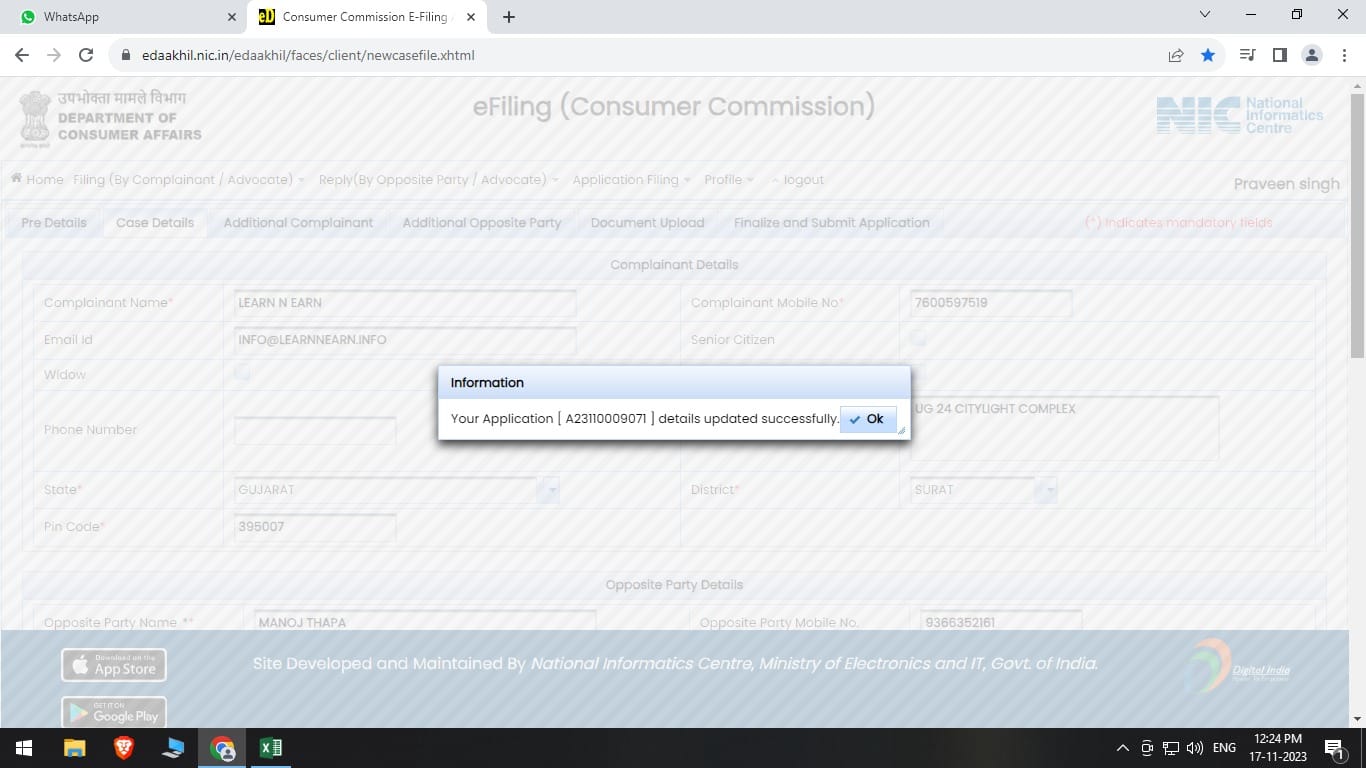Image resolution: width=1366 pixels, height=768 pixels.
Task: Click the share page icon in address bar
Action: coord(1176,55)
